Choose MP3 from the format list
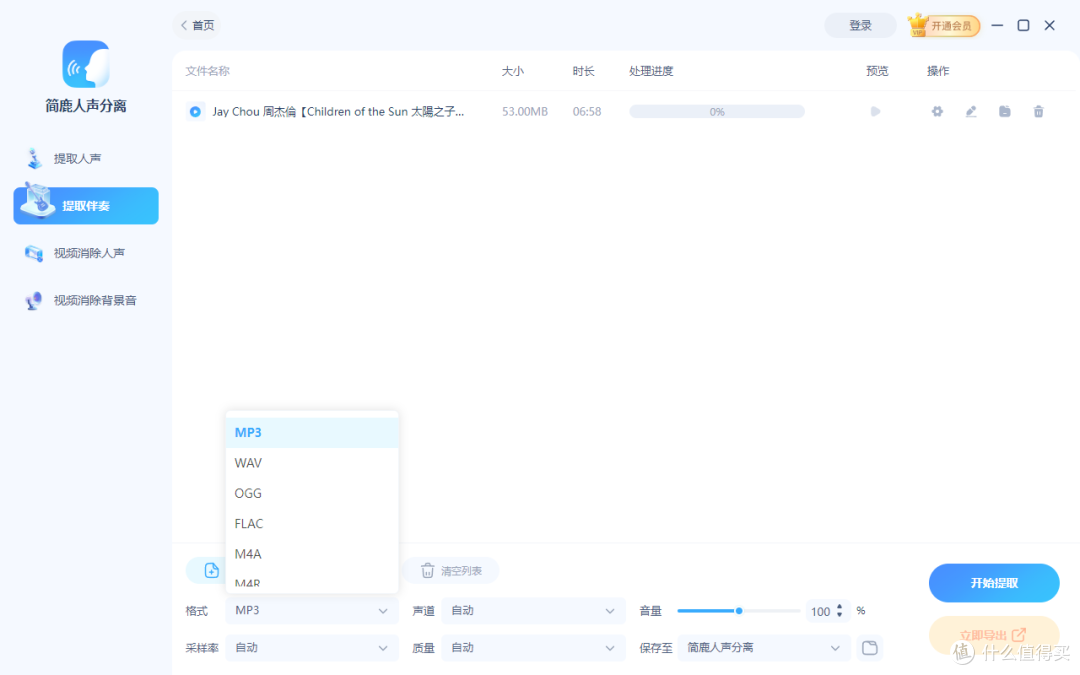The height and width of the screenshot is (675, 1080). click(x=312, y=433)
